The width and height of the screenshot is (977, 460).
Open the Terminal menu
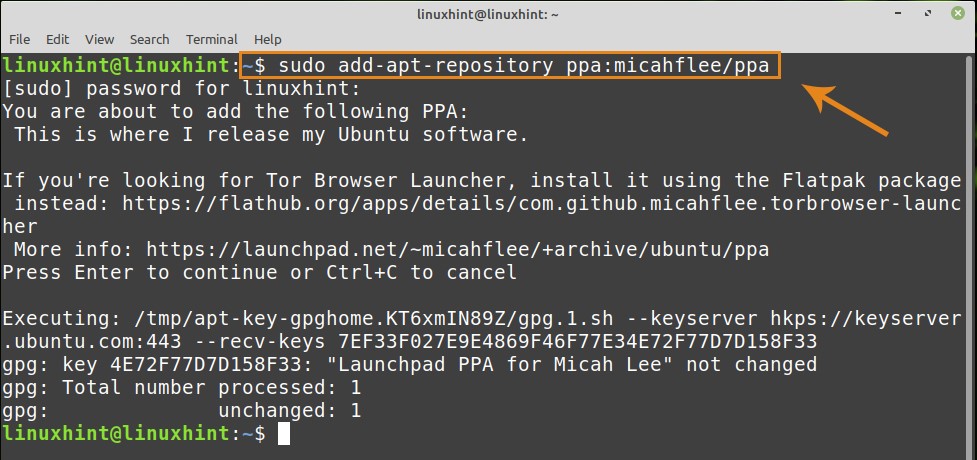(211, 39)
